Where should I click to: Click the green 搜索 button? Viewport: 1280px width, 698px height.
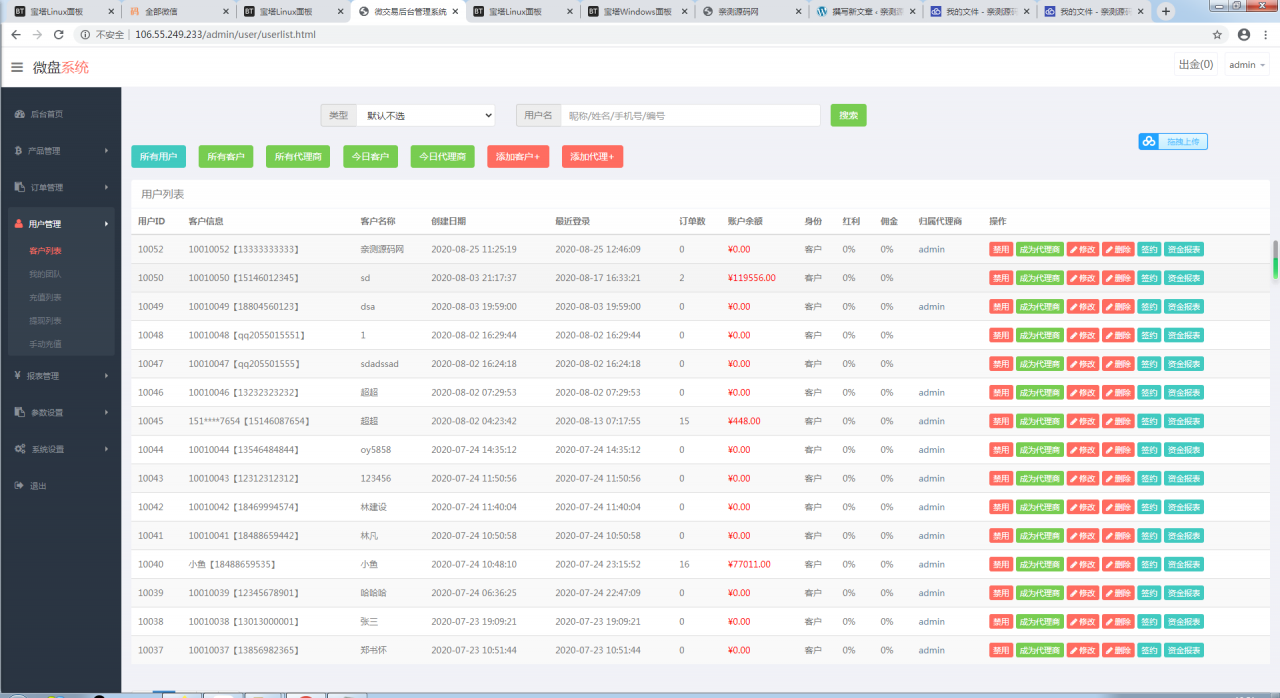coord(848,116)
